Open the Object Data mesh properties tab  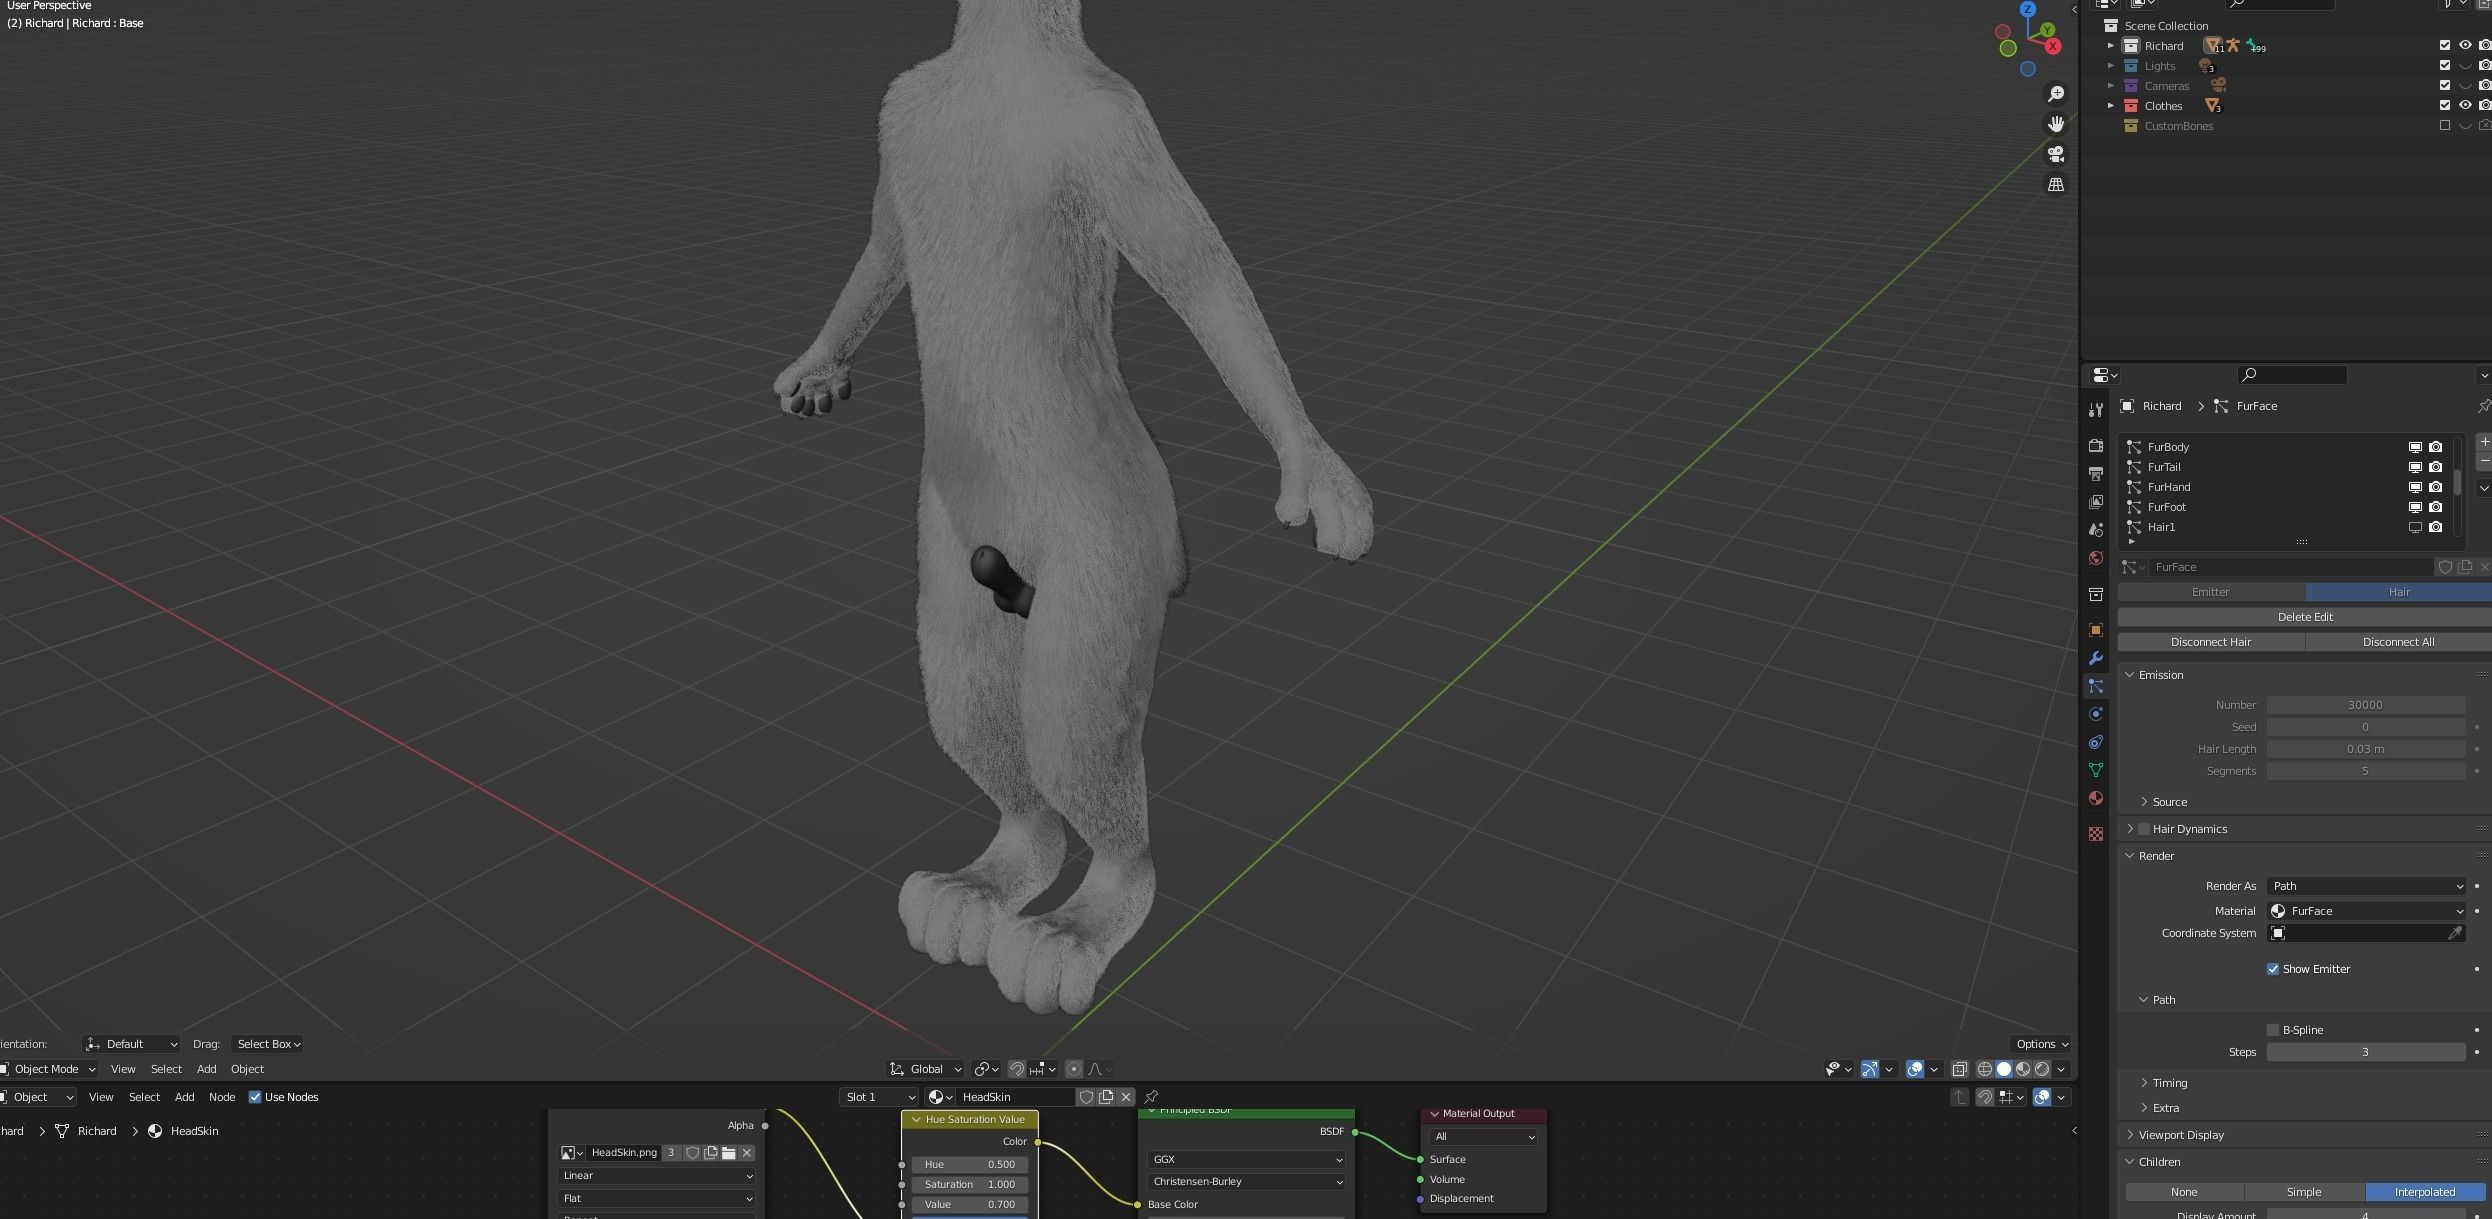[2096, 770]
